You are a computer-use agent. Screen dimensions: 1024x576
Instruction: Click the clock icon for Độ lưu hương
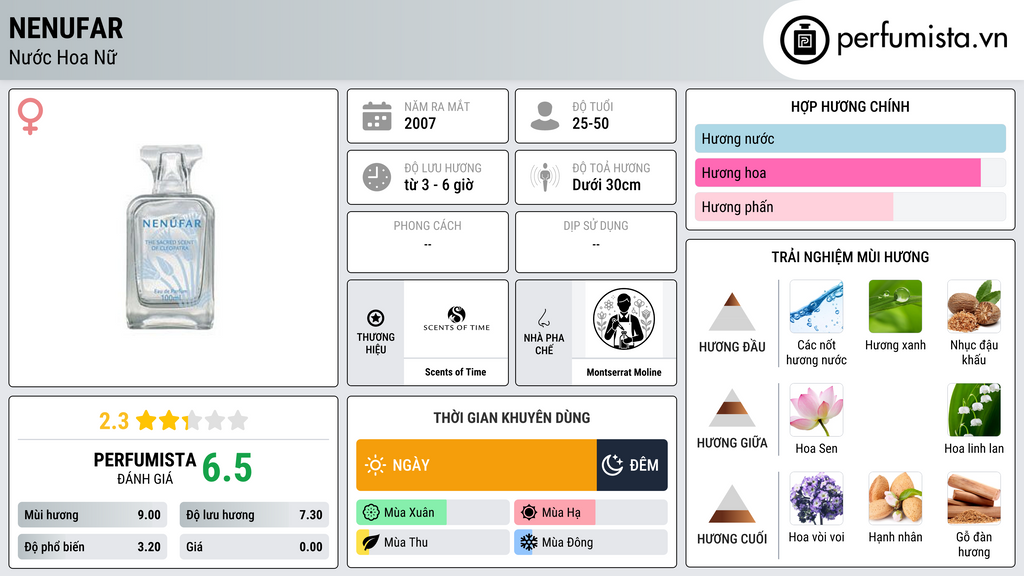tap(377, 177)
